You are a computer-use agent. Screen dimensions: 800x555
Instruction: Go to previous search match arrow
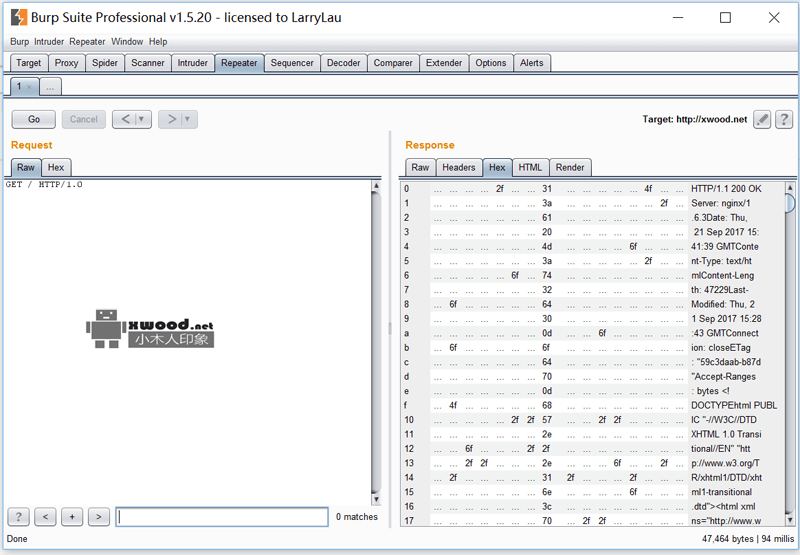pyautogui.click(x=45, y=517)
